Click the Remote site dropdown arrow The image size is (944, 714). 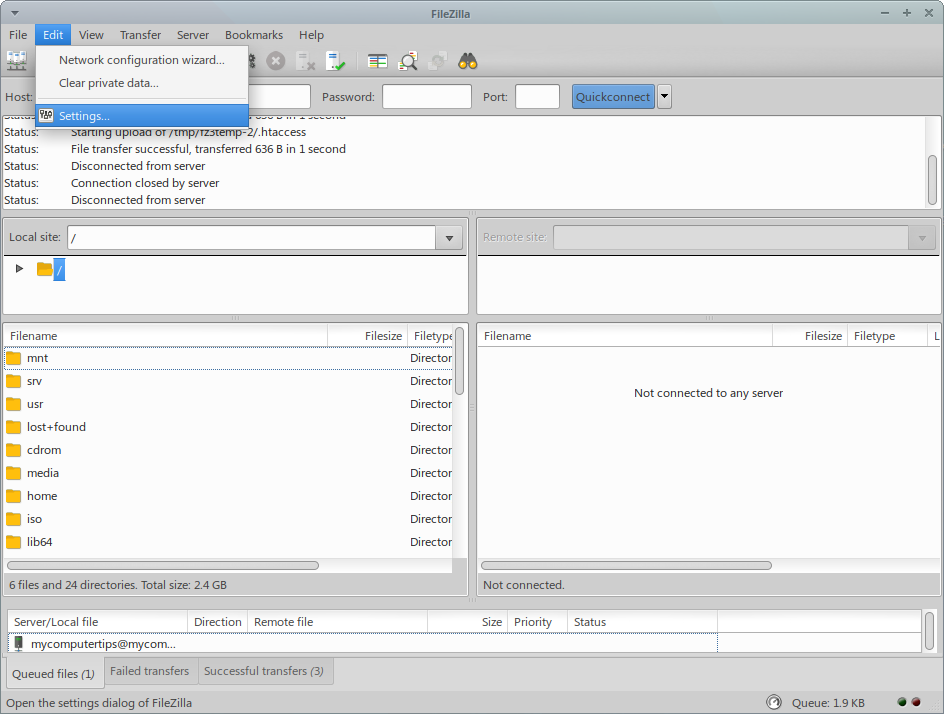(x=922, y=238)
